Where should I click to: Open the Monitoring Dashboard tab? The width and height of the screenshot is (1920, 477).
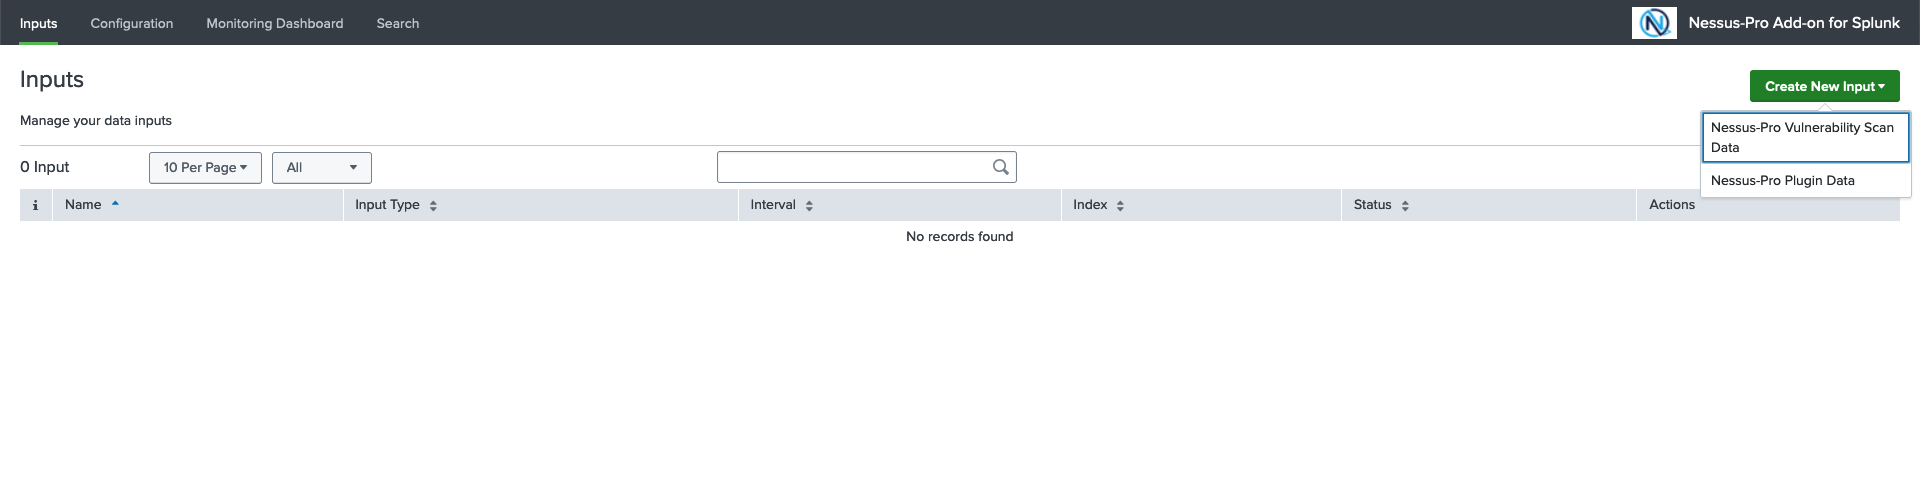pyautogui.click(x=275, y=23)
